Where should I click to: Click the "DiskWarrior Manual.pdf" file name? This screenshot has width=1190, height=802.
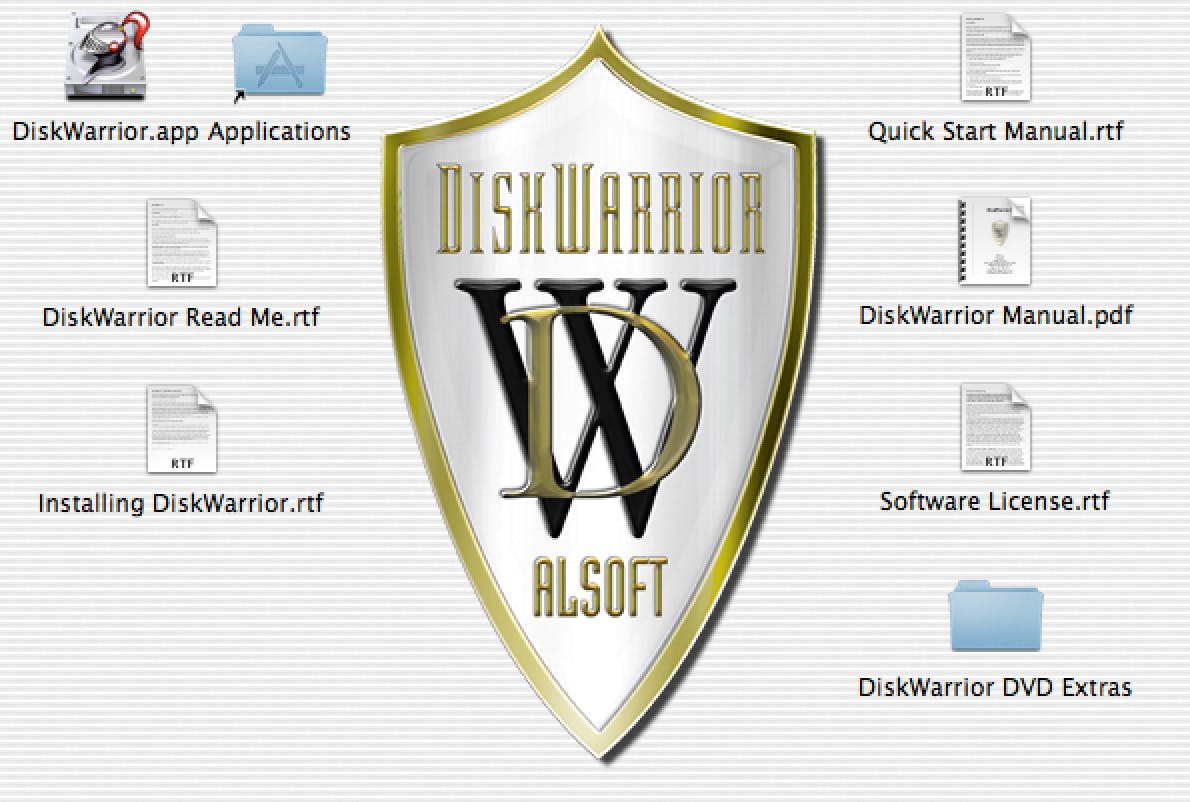995,315
